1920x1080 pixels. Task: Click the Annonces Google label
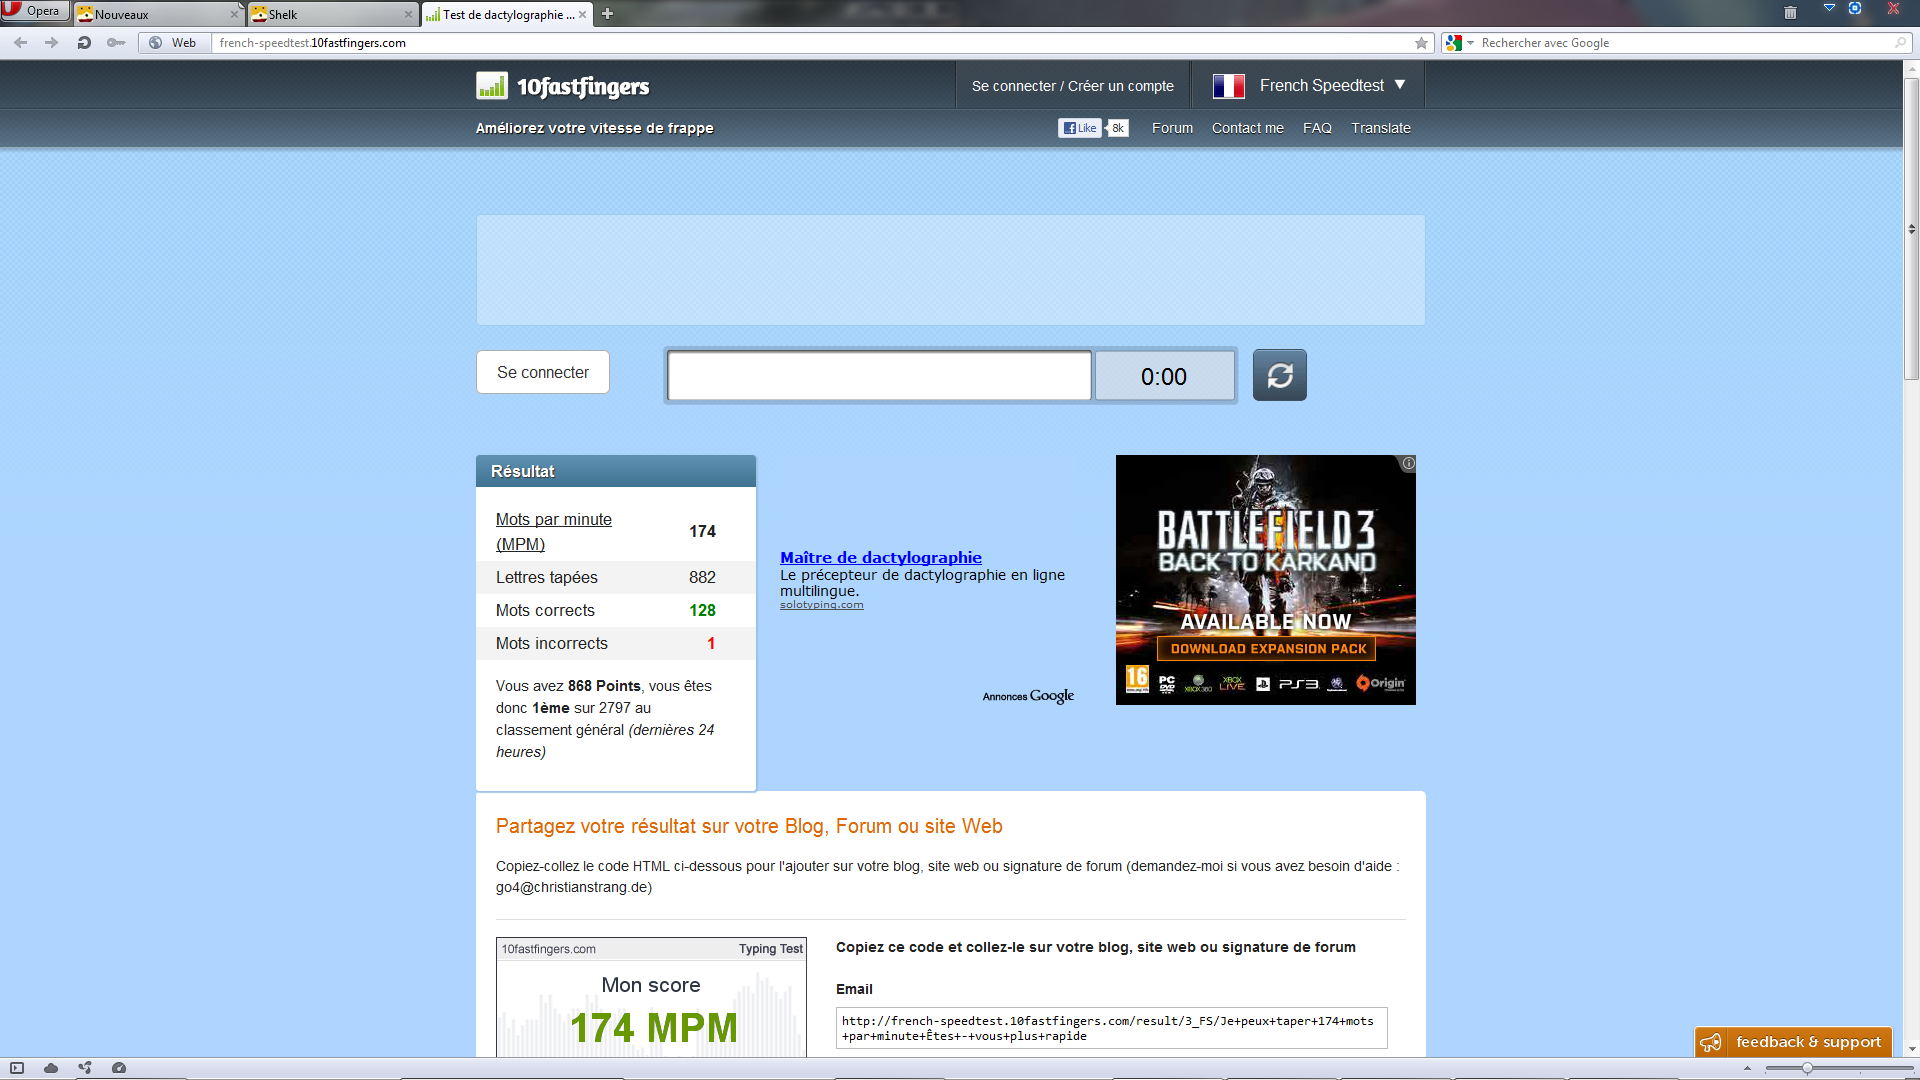pos(1028,696)
